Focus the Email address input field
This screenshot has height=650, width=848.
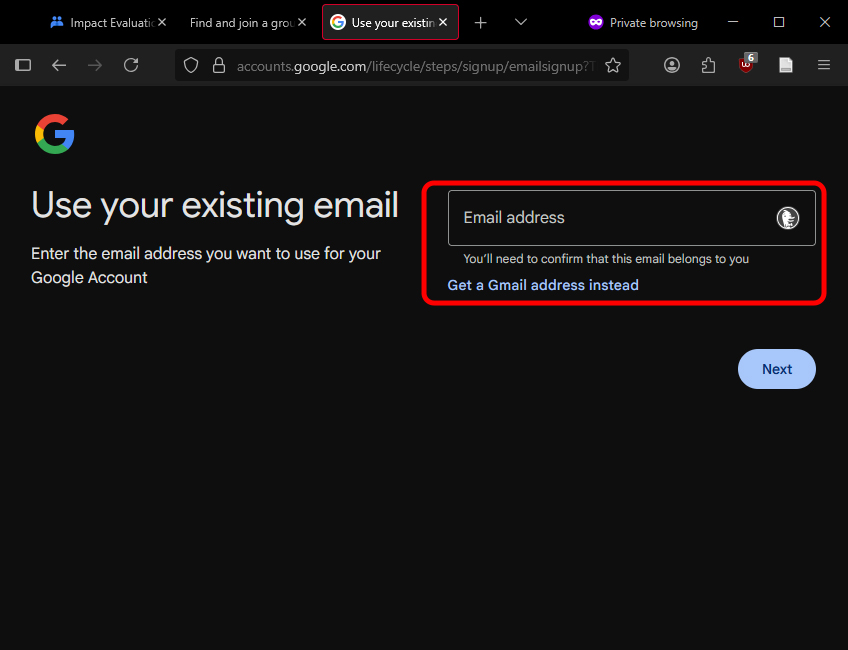(610, 218)
